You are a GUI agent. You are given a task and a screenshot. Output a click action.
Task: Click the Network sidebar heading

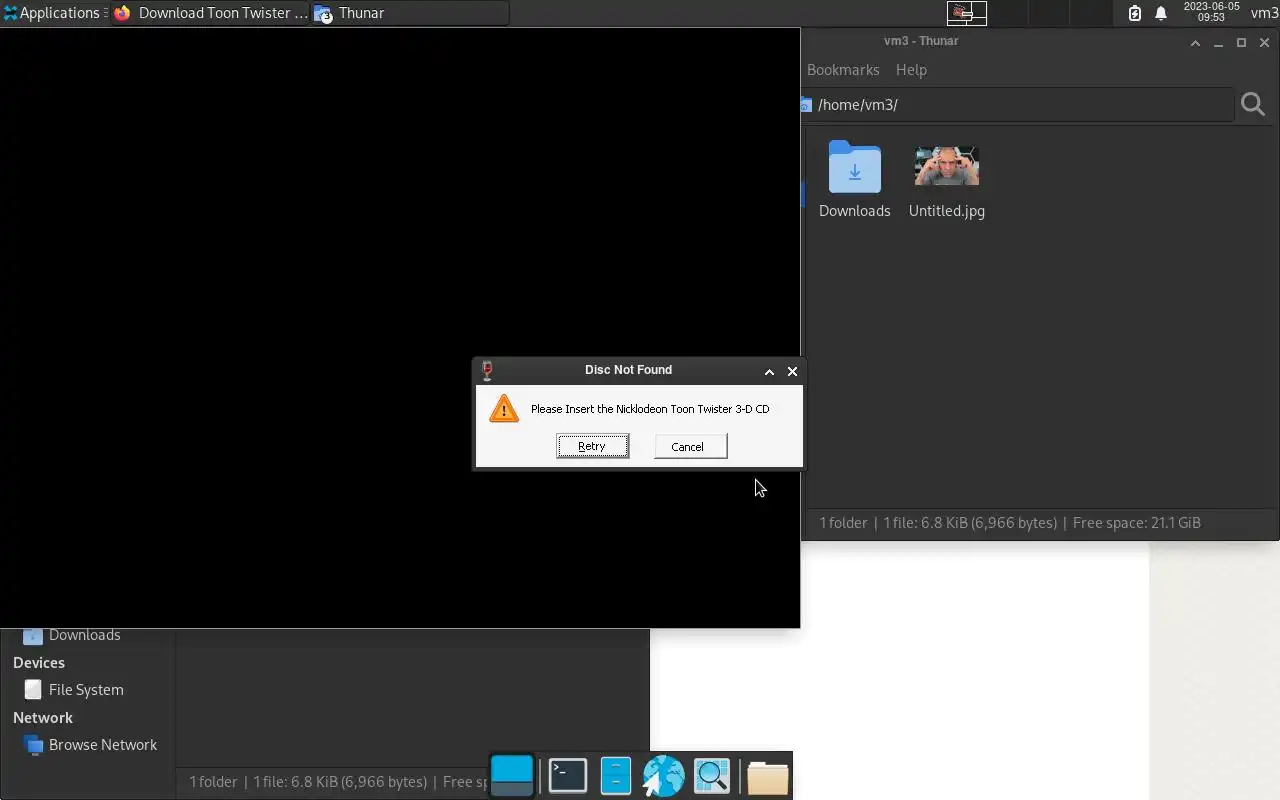click(x=43, y=718)
